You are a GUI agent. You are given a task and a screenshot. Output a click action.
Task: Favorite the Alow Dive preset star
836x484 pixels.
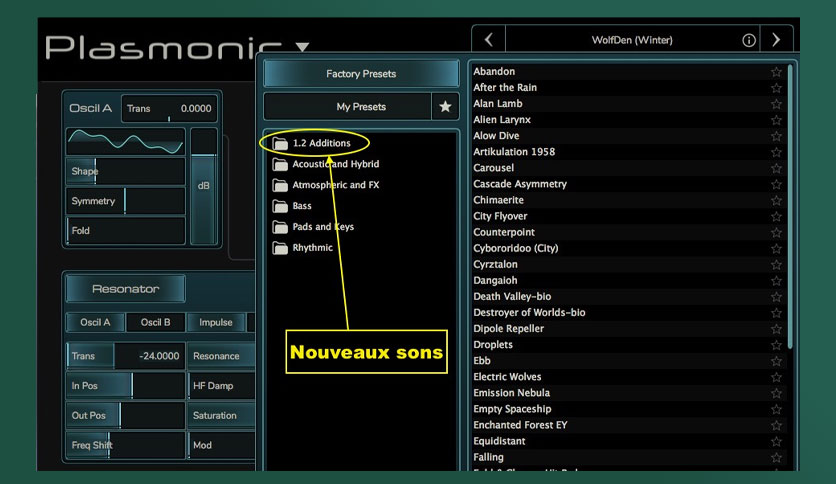coord(776,136)
